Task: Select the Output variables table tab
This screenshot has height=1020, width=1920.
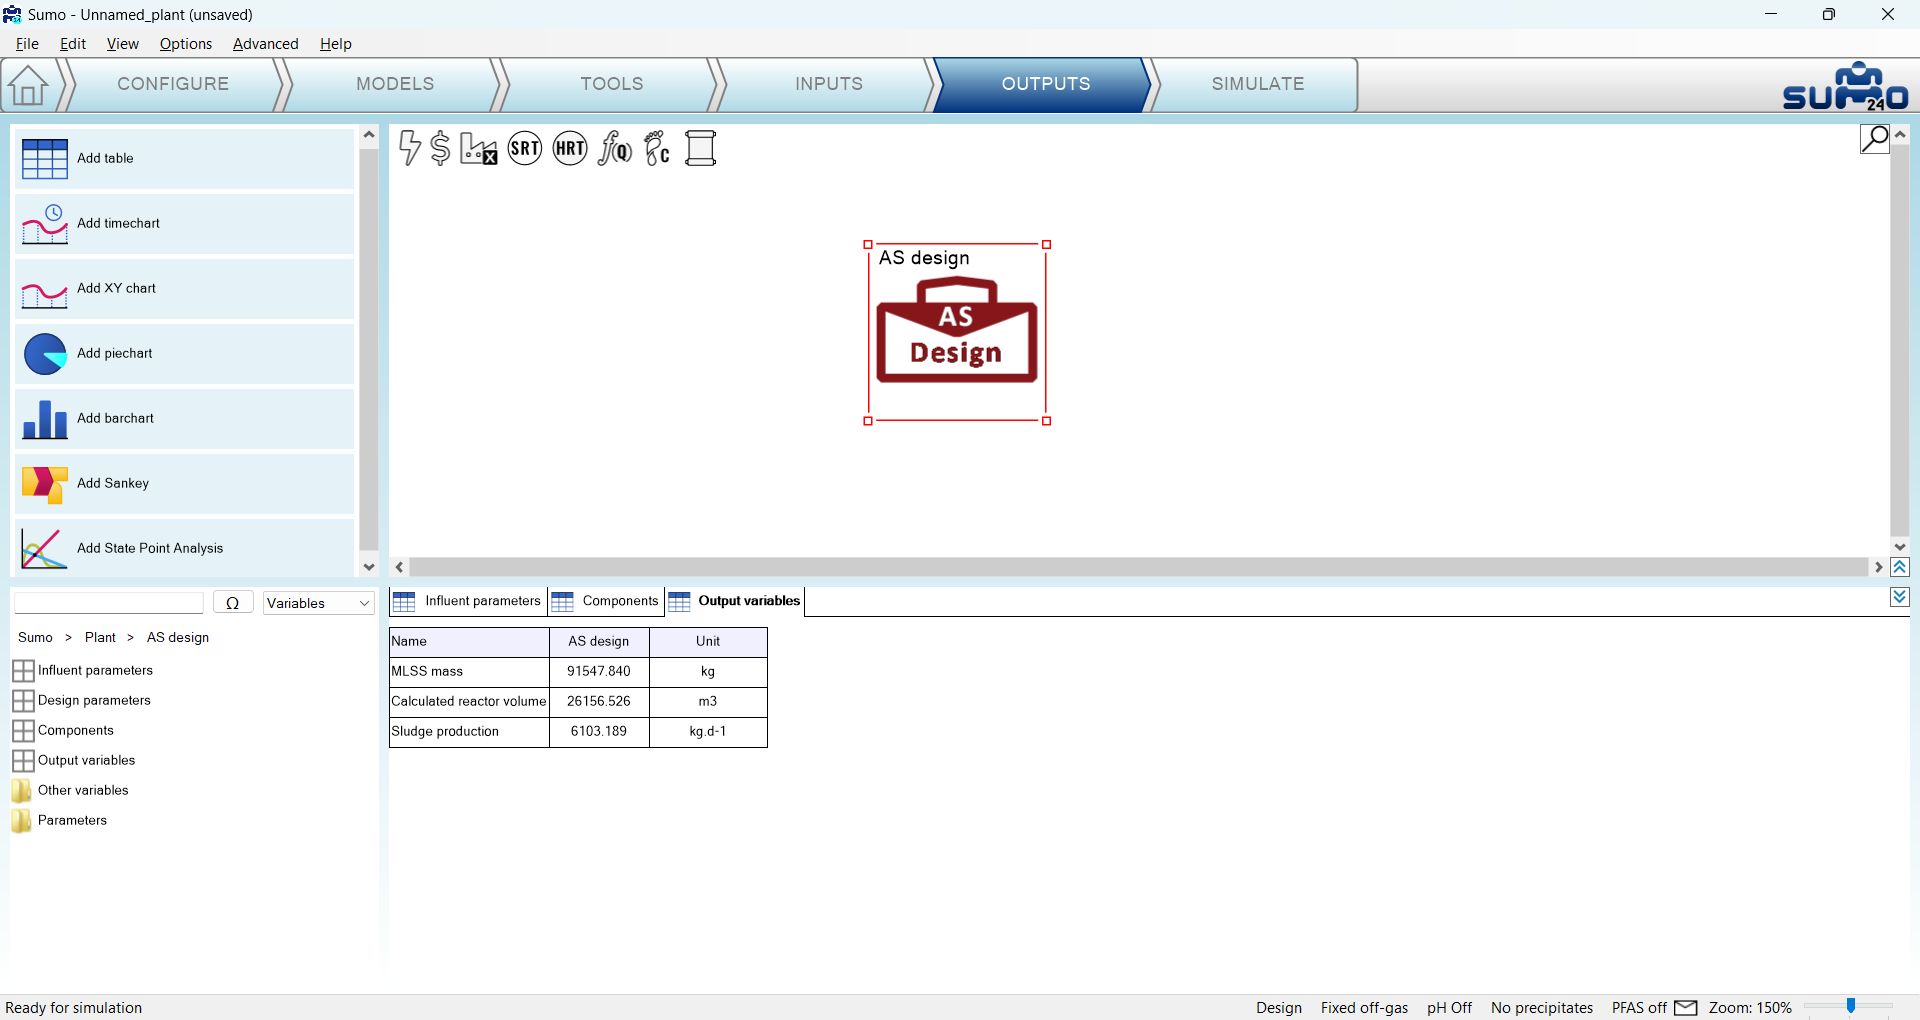Action: (x=735, y=601)
